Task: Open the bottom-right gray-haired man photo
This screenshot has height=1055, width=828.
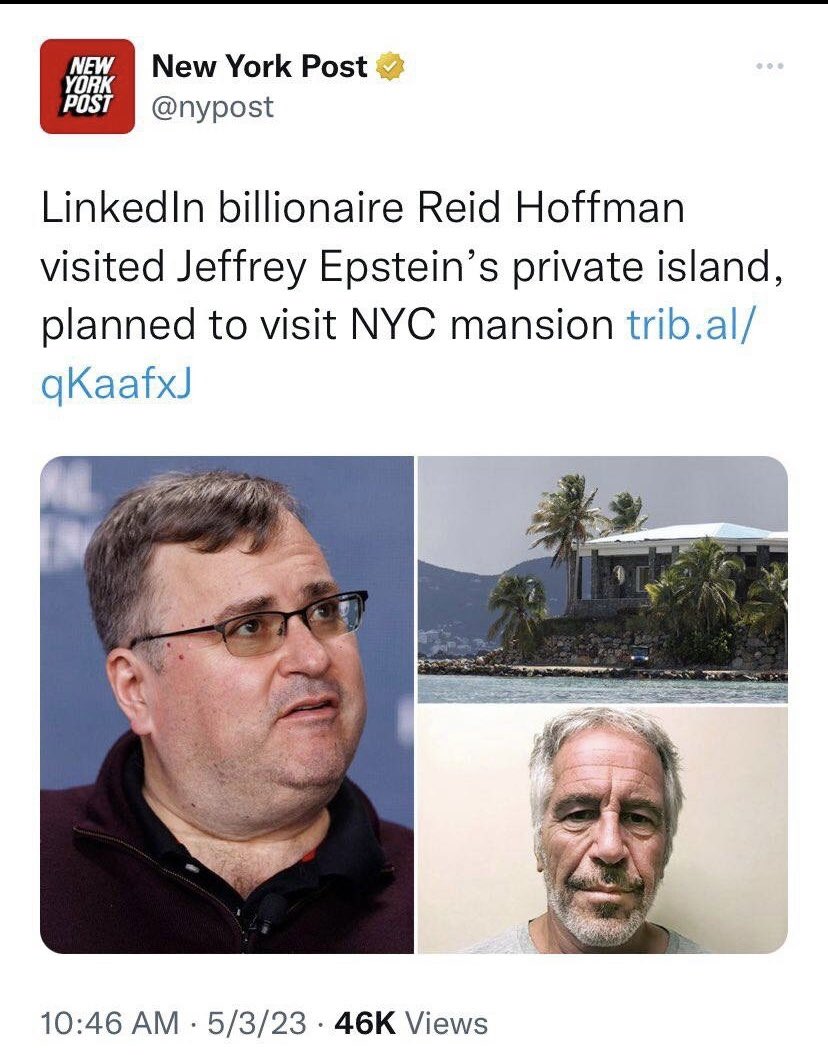Action: [602, 830]
